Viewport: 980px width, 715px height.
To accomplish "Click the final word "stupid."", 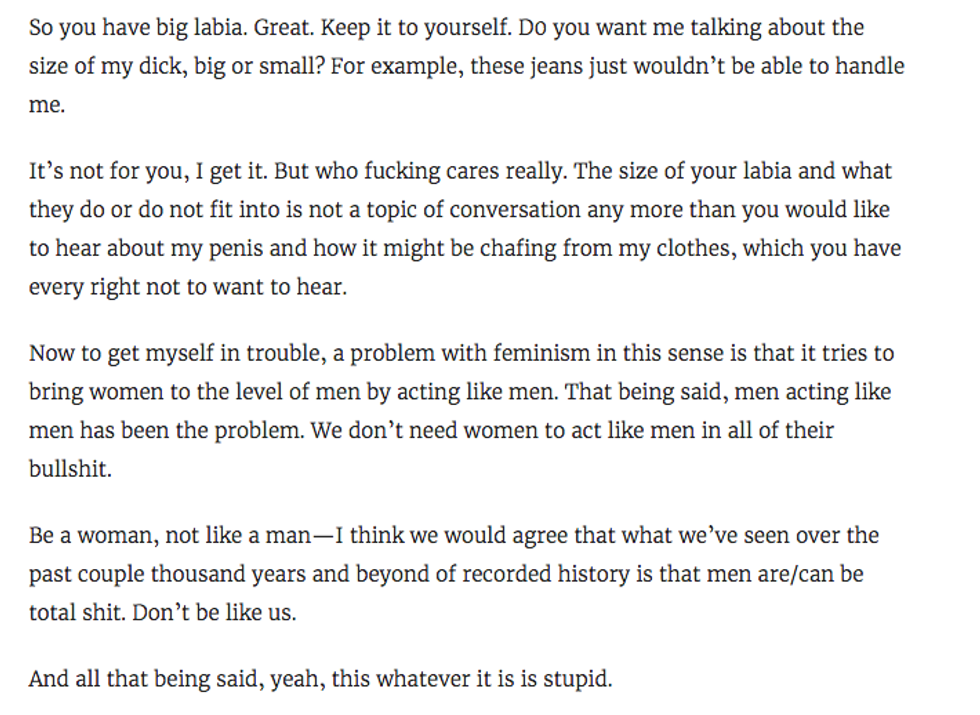I will tap(577, 680).
